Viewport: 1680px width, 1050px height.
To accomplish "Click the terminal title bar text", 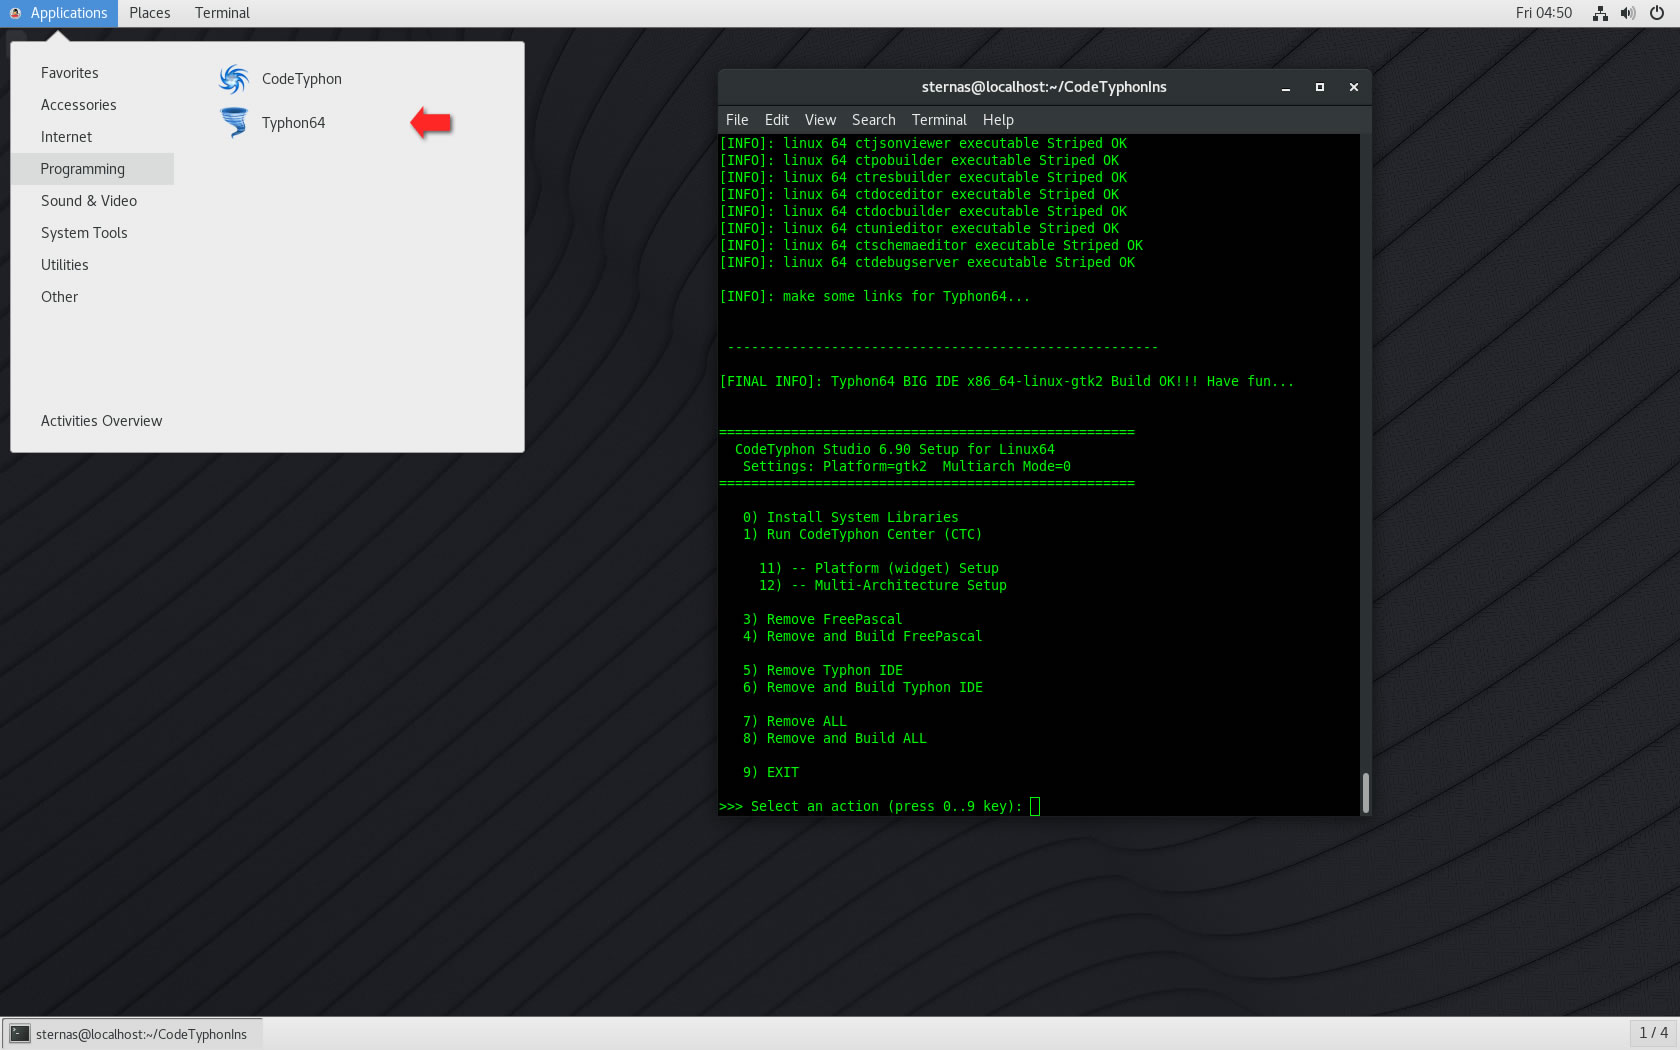I will (1044, 87).
